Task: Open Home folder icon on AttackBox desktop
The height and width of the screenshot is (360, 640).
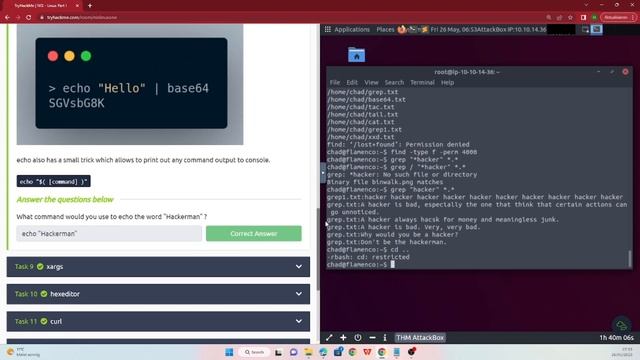Action: click(x=356, y=55)
